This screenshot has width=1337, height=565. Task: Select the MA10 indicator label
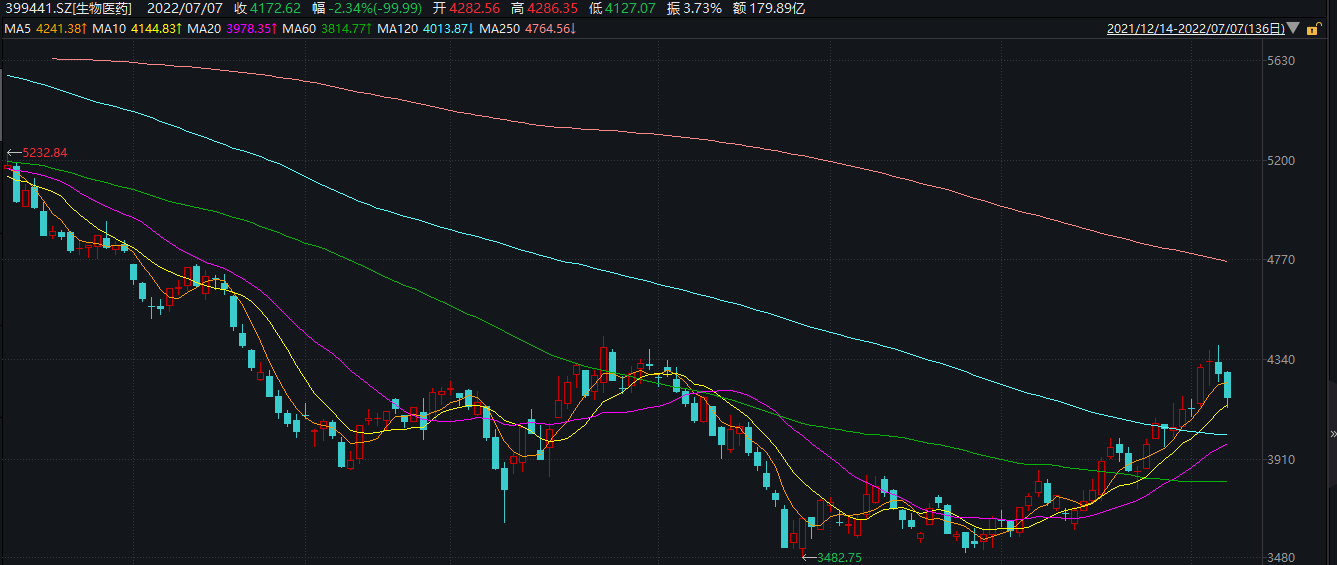(110, 29)
